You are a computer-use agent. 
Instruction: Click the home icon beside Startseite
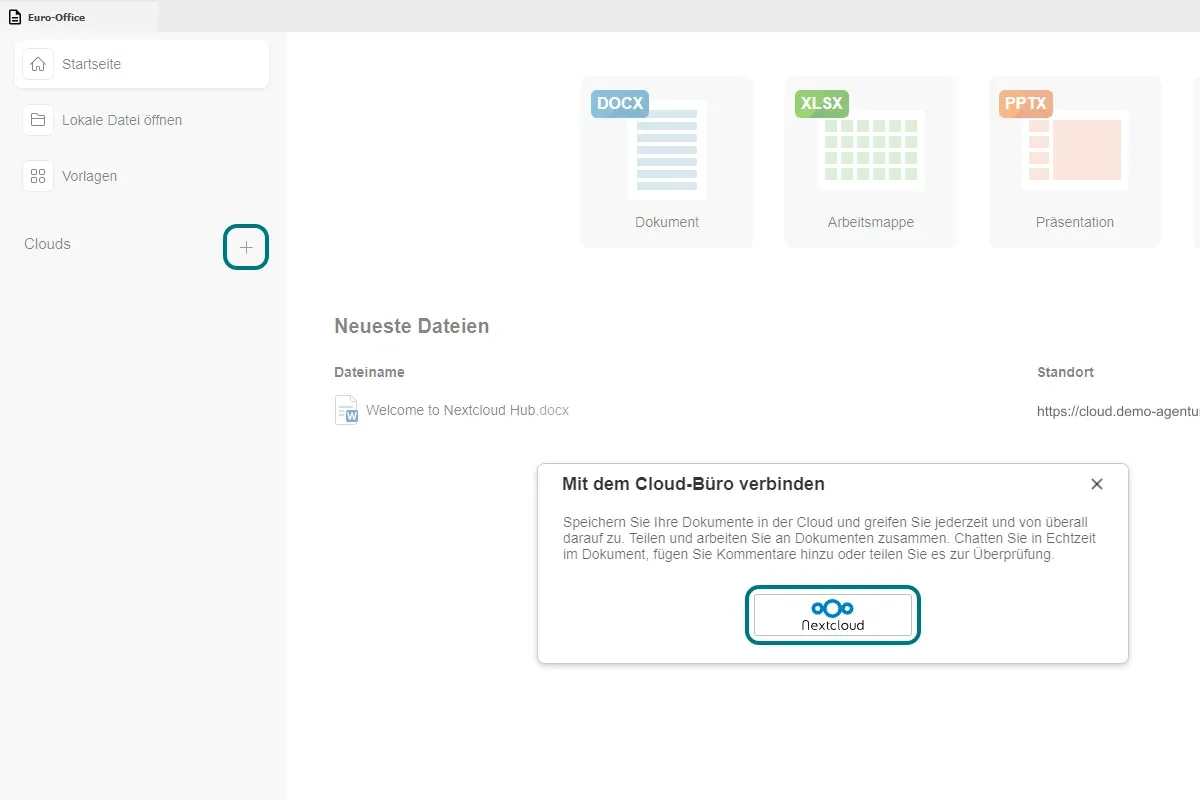click(x=38, y=64)
